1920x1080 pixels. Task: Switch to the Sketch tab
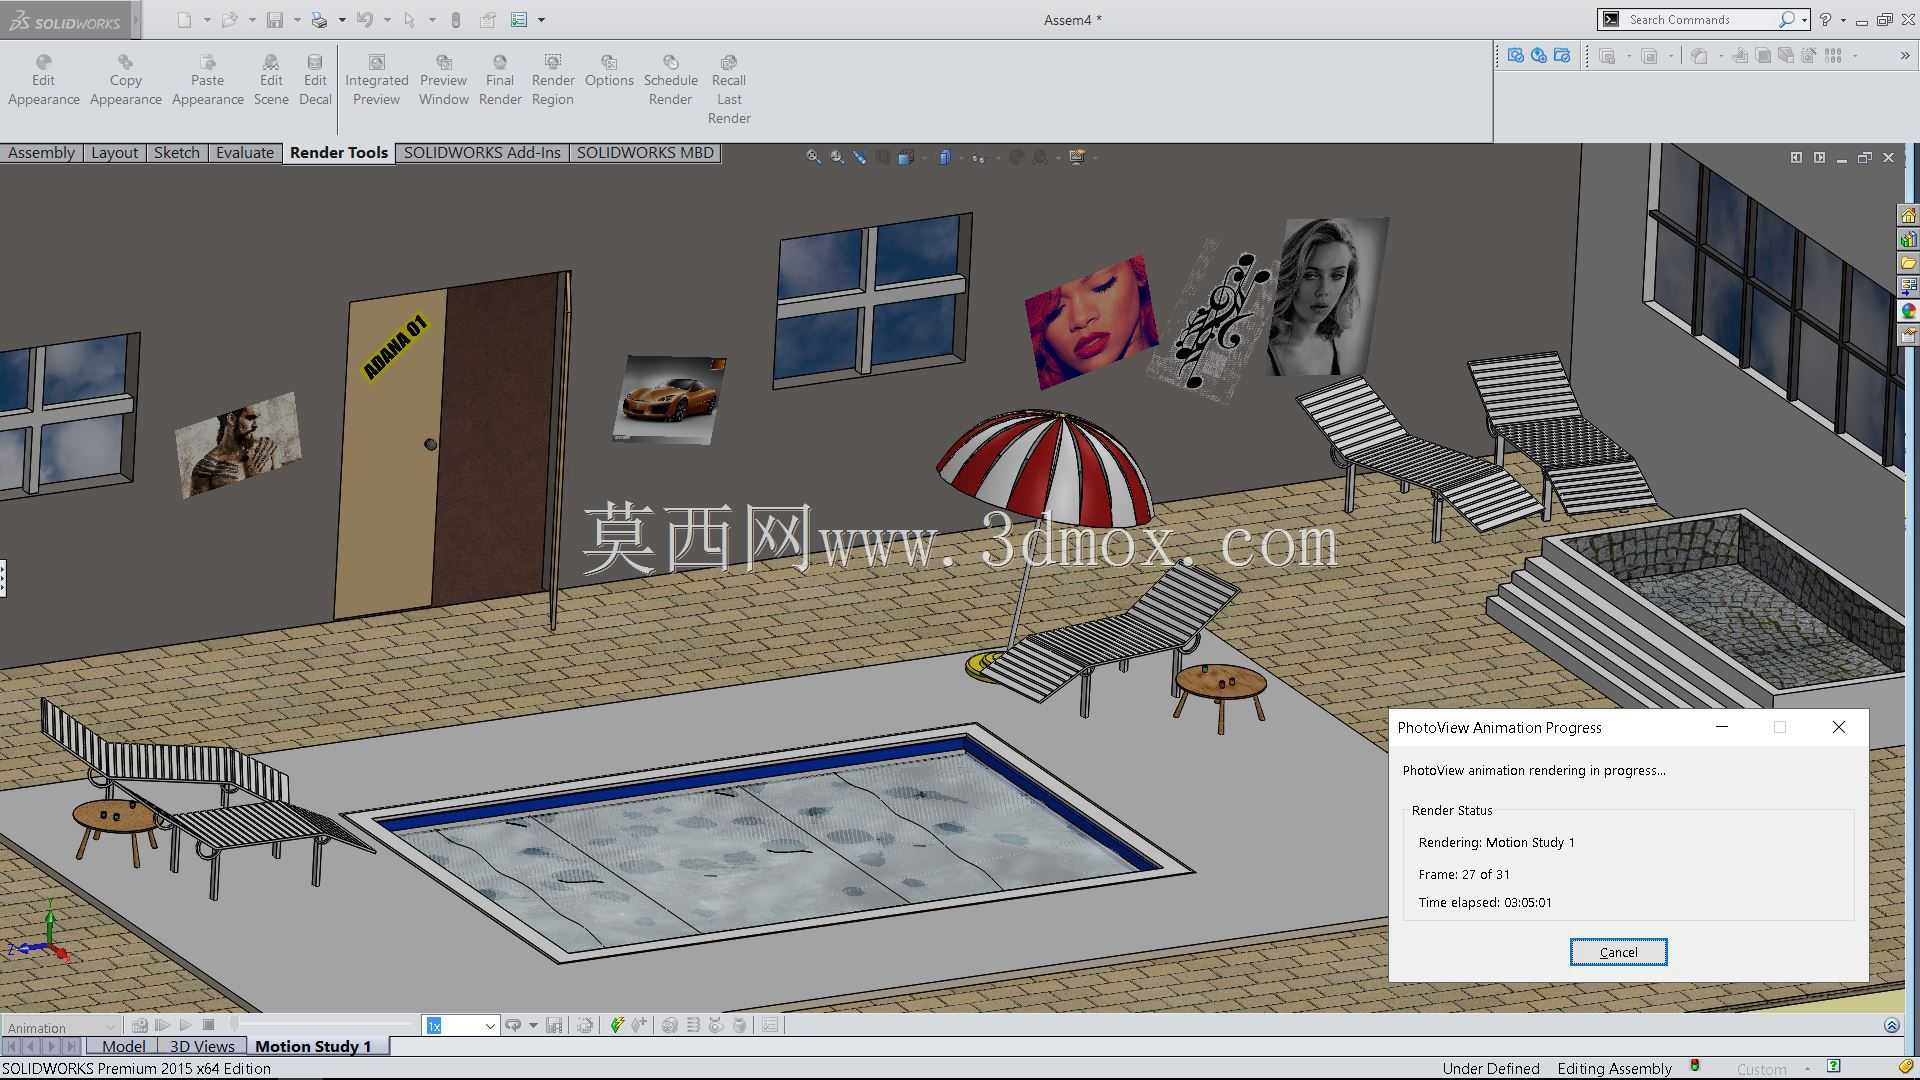point(176,153)
